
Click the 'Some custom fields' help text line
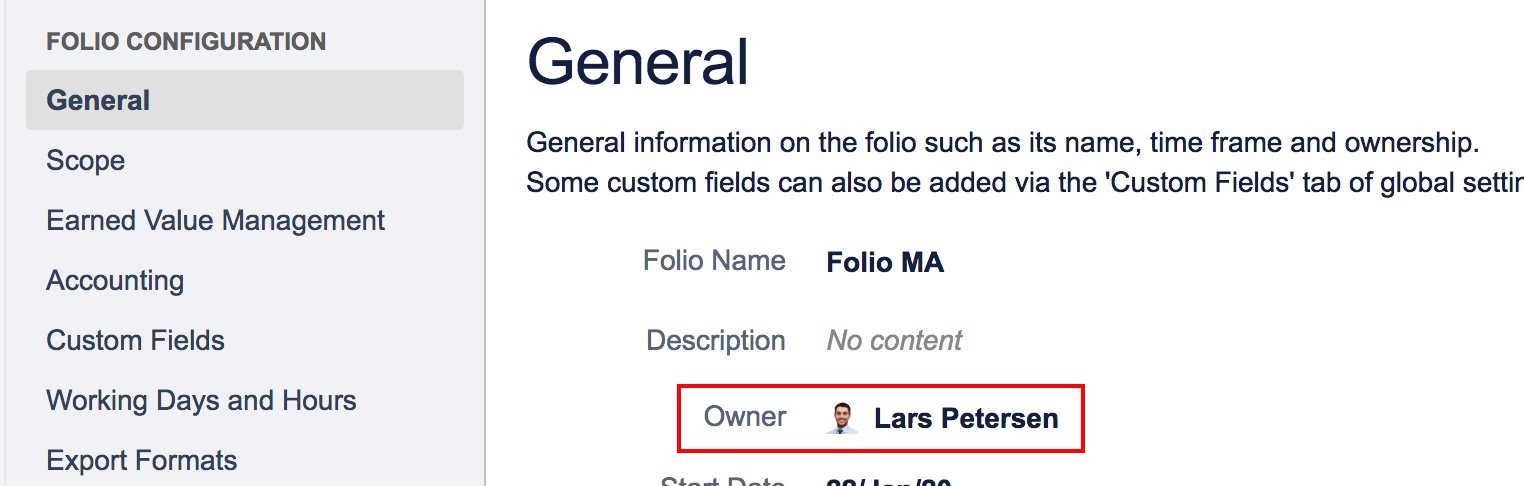pyautogui.click(x=1024, y=183)
